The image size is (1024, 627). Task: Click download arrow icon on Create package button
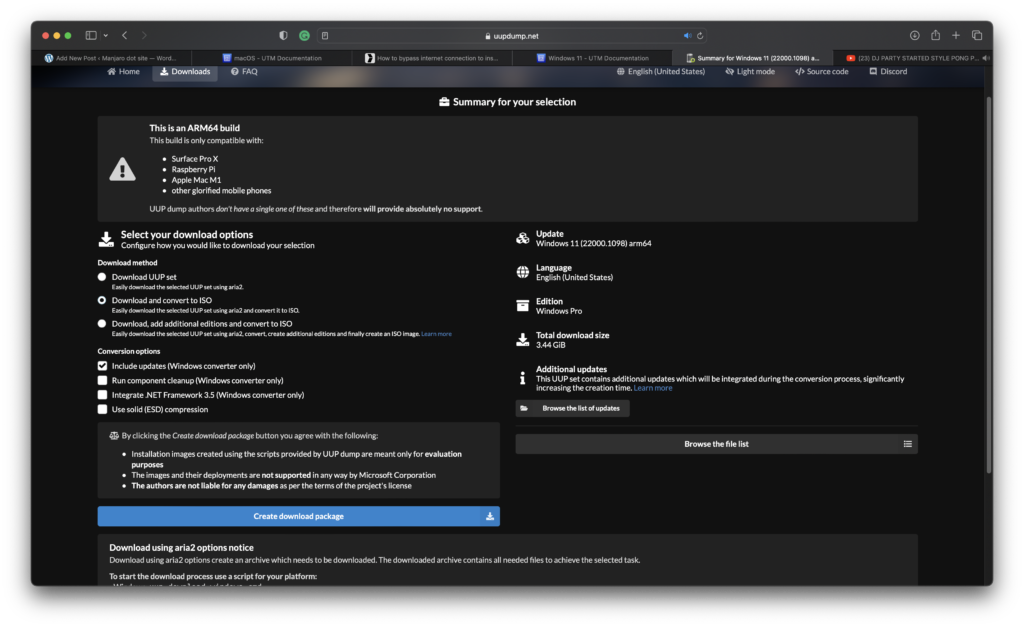coord(490,516)
